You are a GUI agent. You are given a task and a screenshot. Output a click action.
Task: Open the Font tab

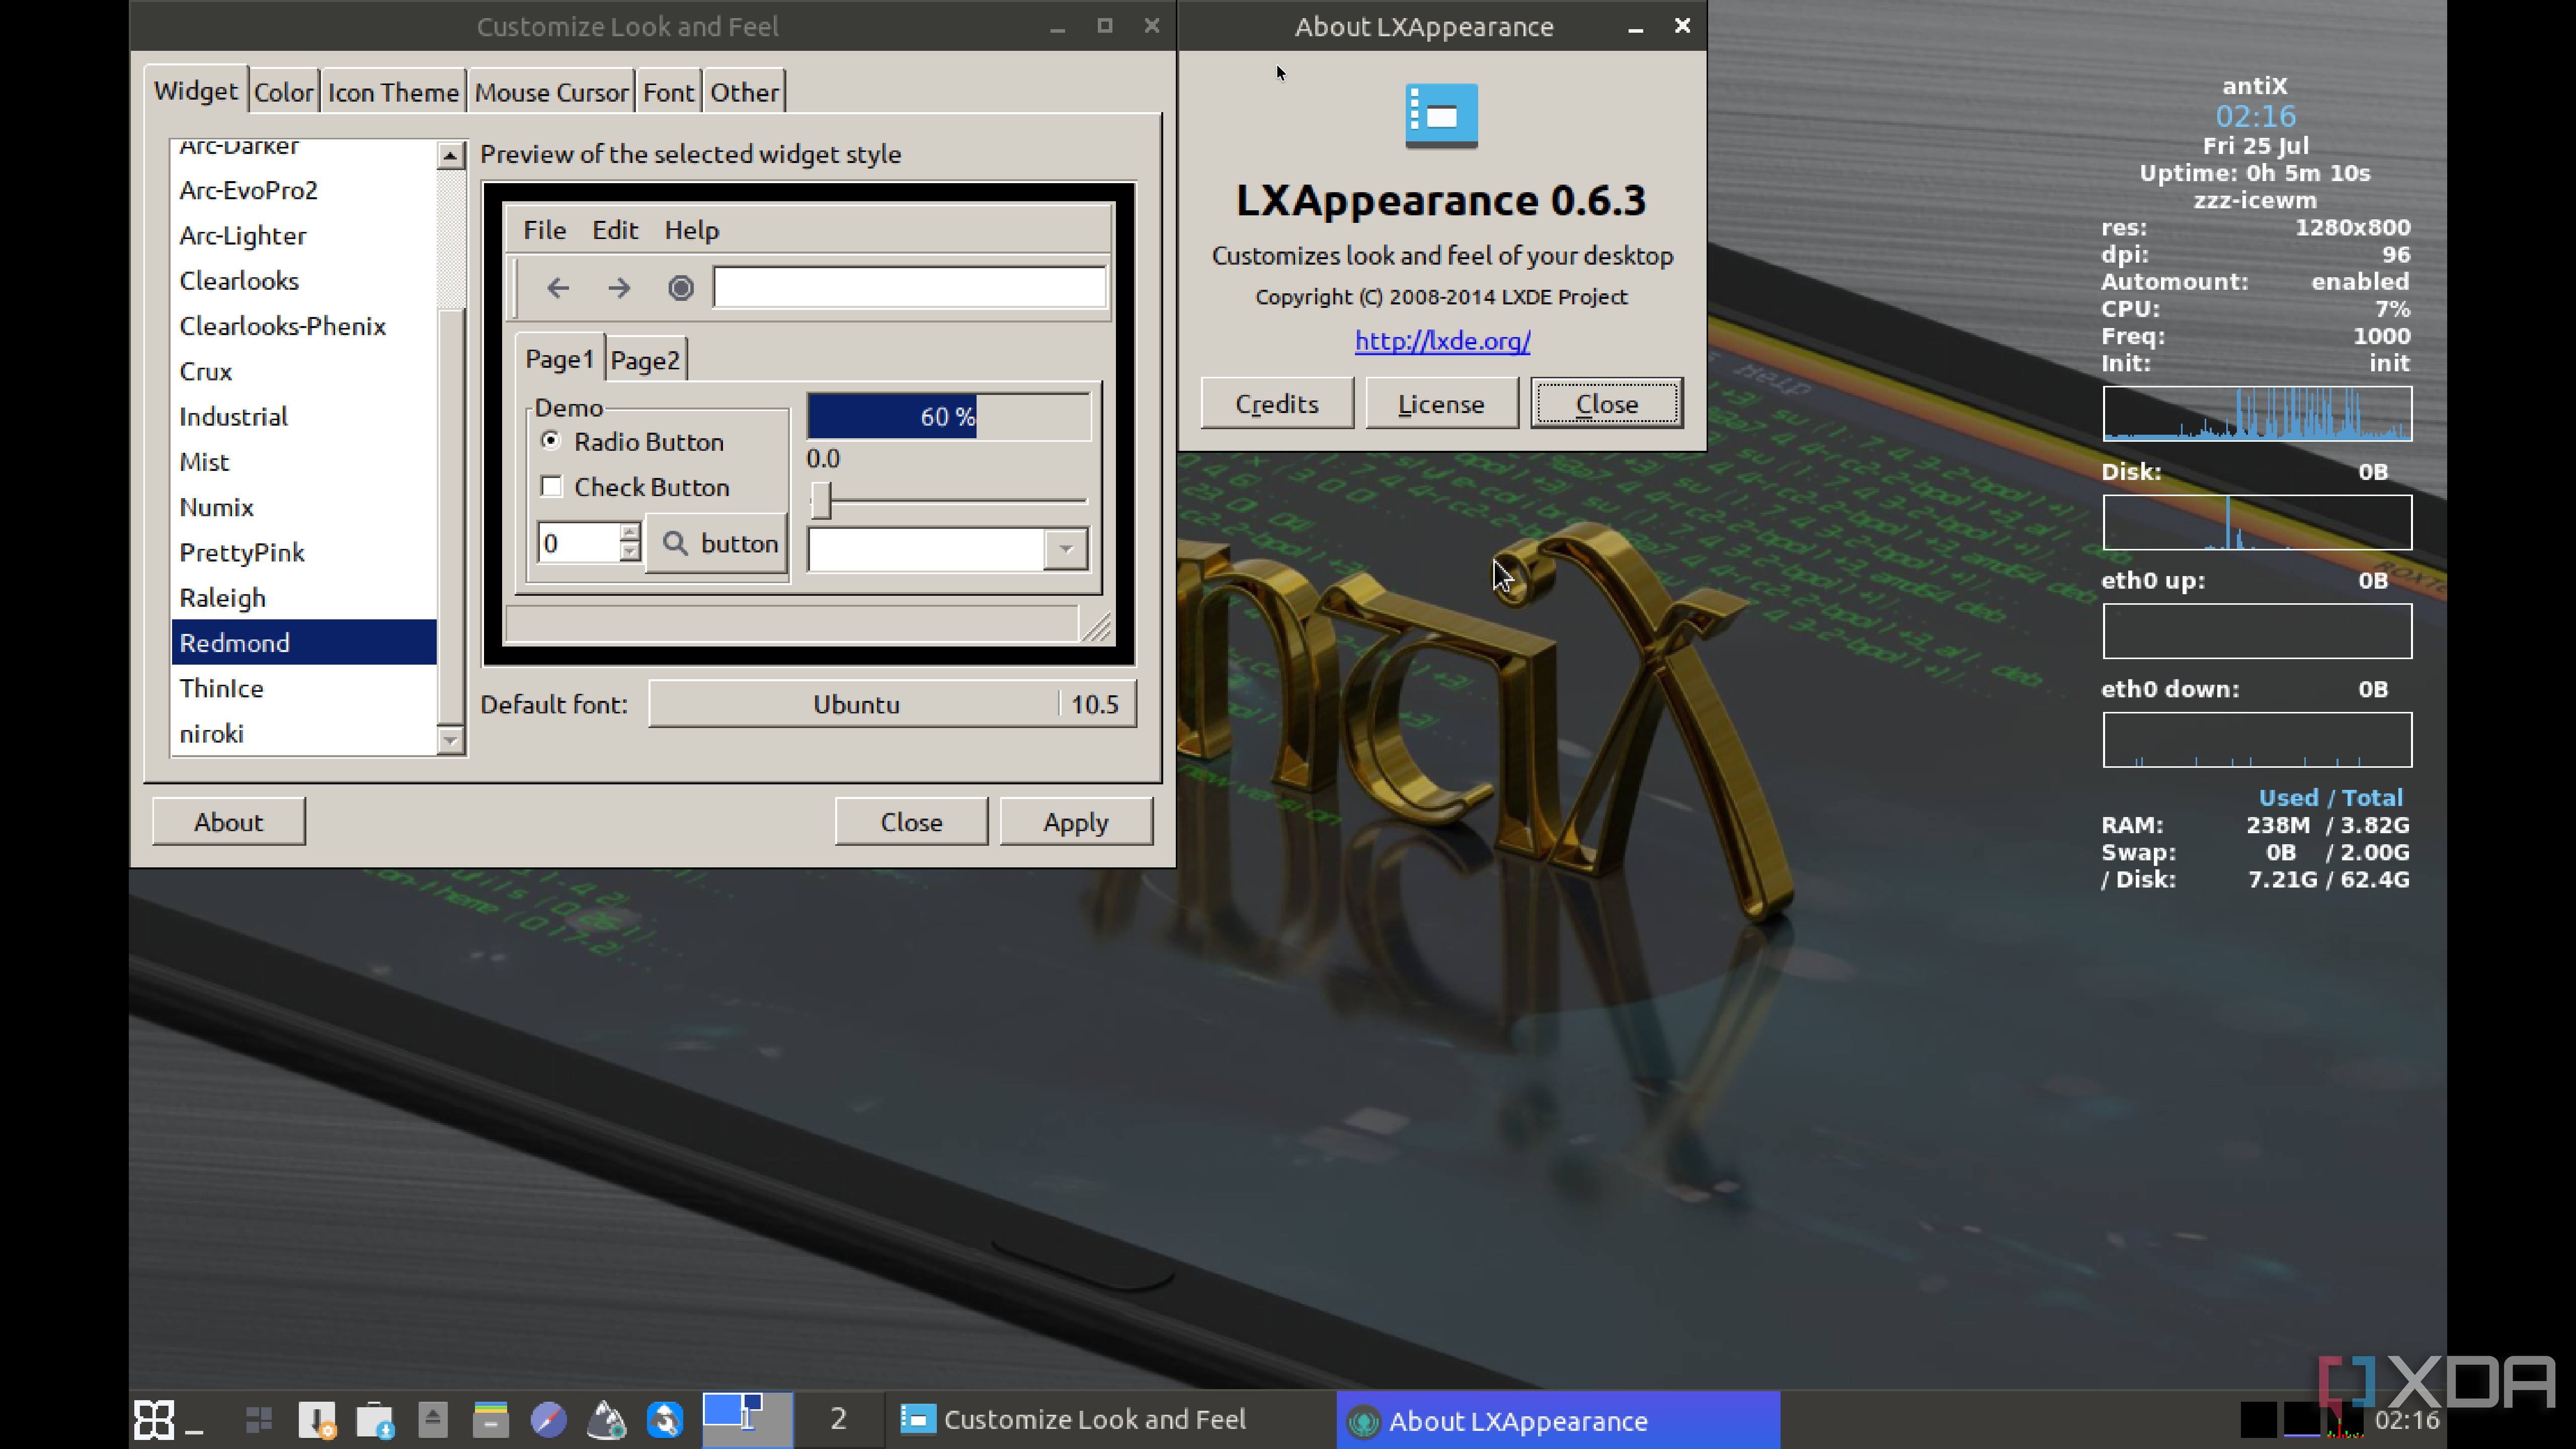(668, 92)
